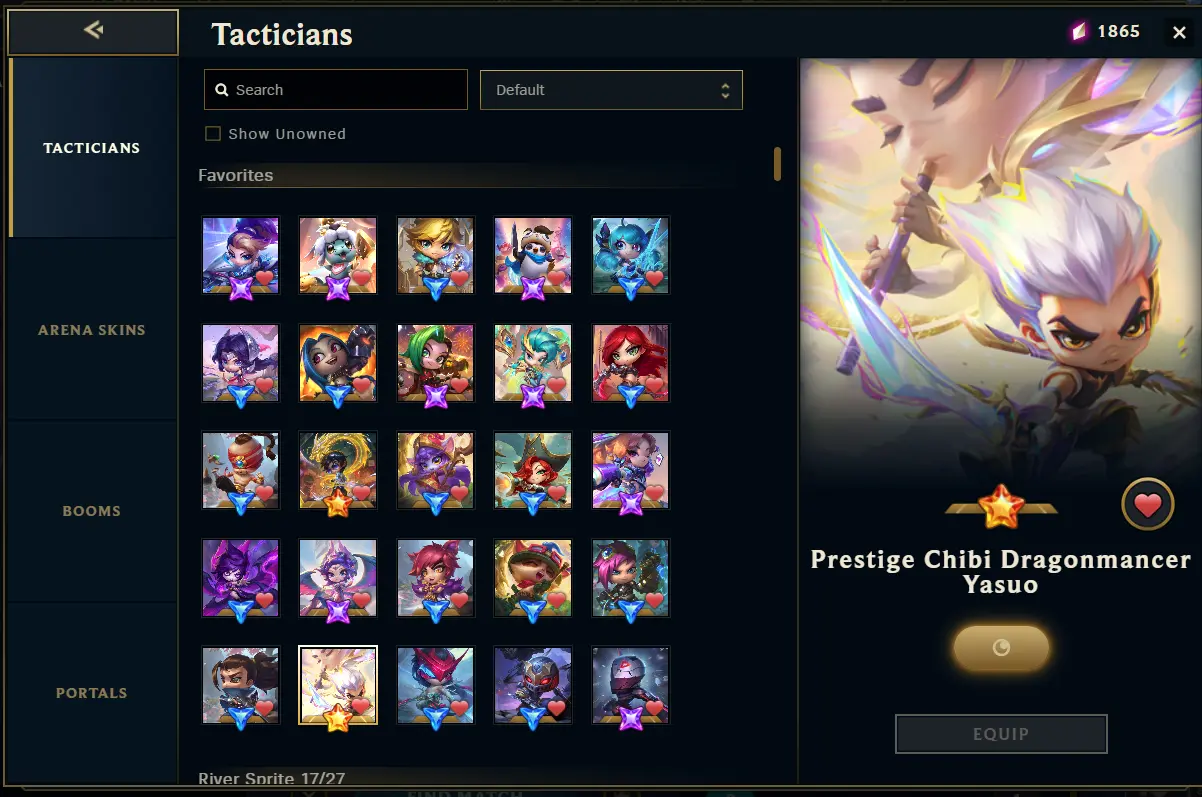Unfavorite the first tactician via heart
This screenshot has height=797, width=1202.
(265, 278)
